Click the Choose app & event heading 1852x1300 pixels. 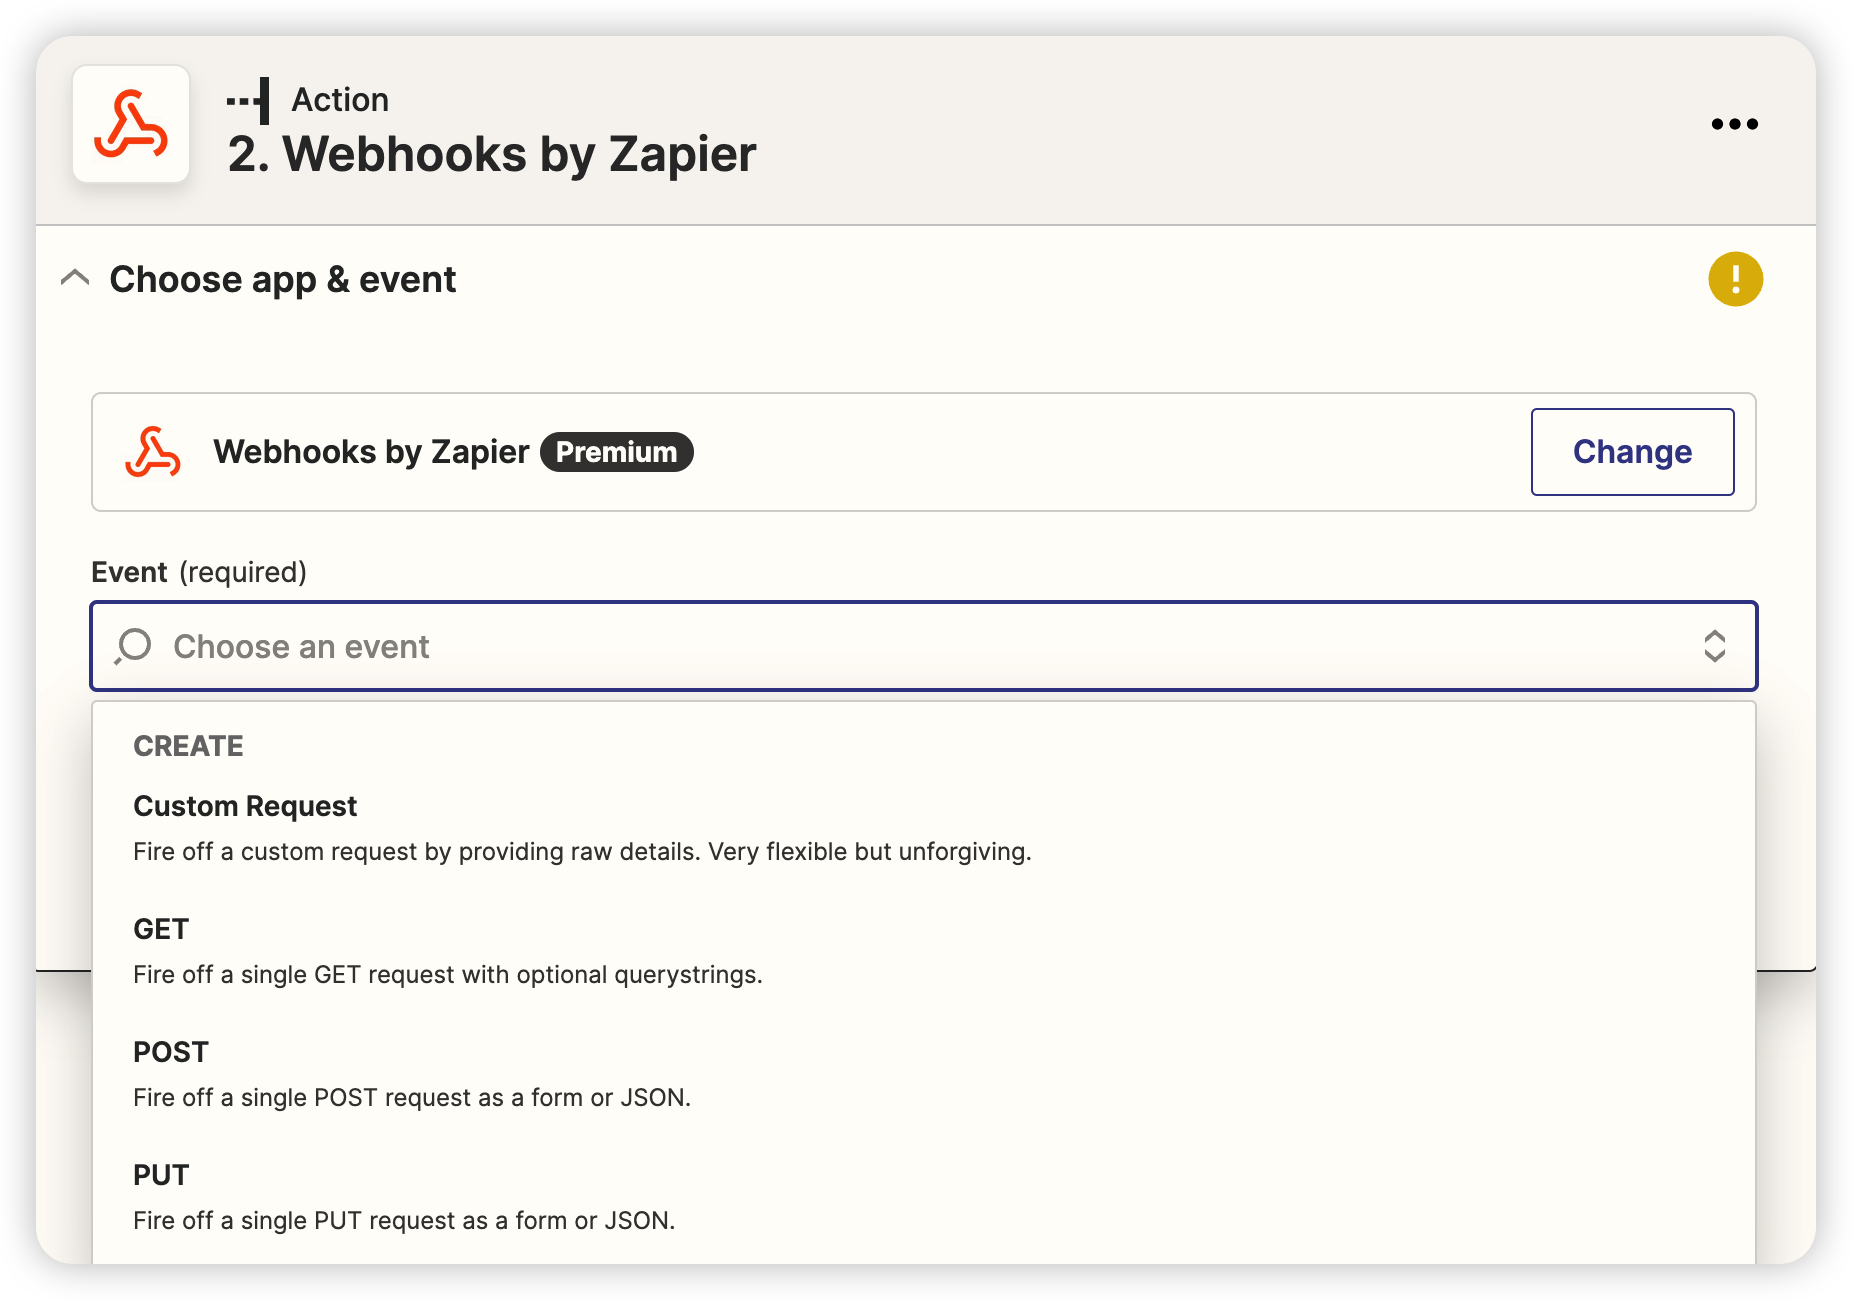tap(282, 279)
